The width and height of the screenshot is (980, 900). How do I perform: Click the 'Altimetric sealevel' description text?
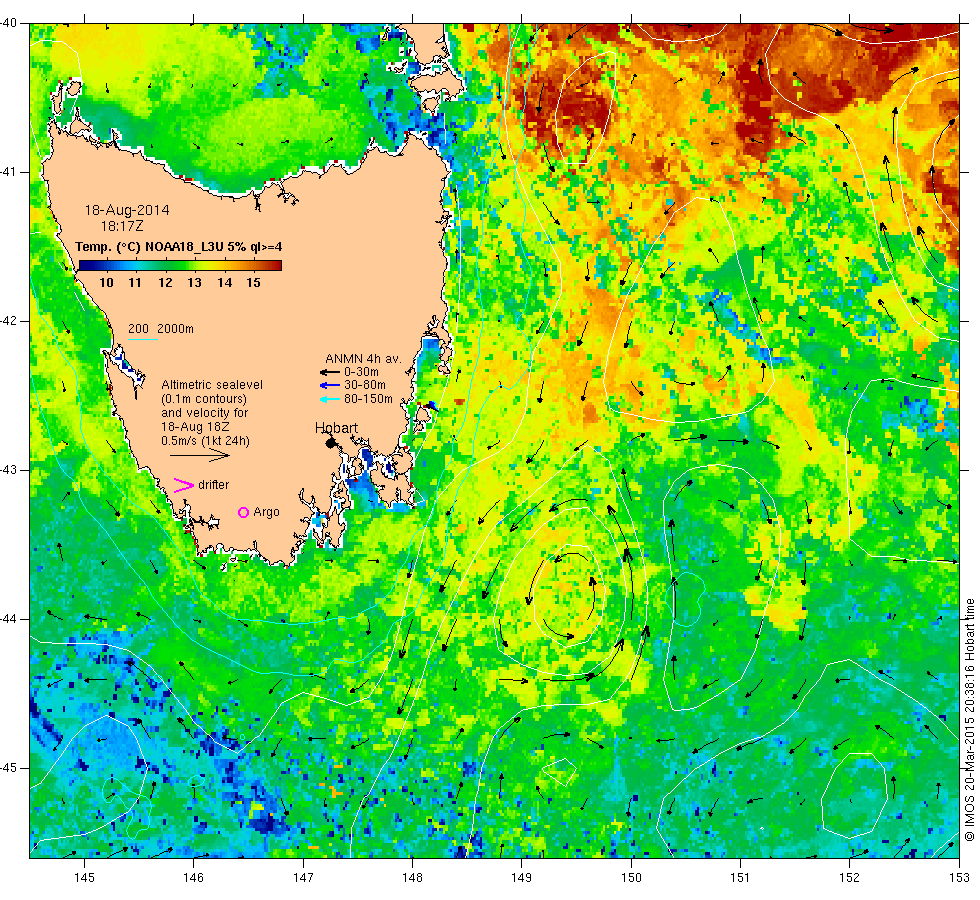point(212,385)
